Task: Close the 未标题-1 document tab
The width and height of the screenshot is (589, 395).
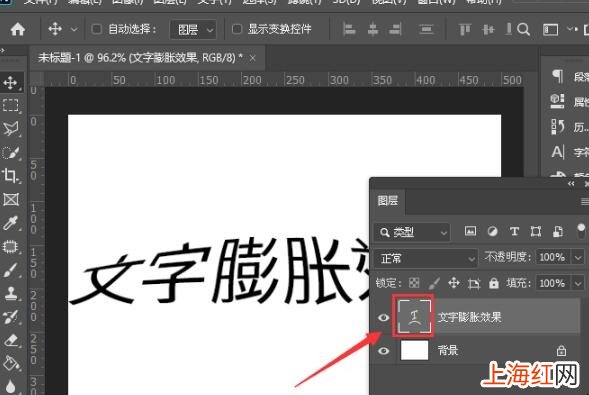Action: pos(253,58)
